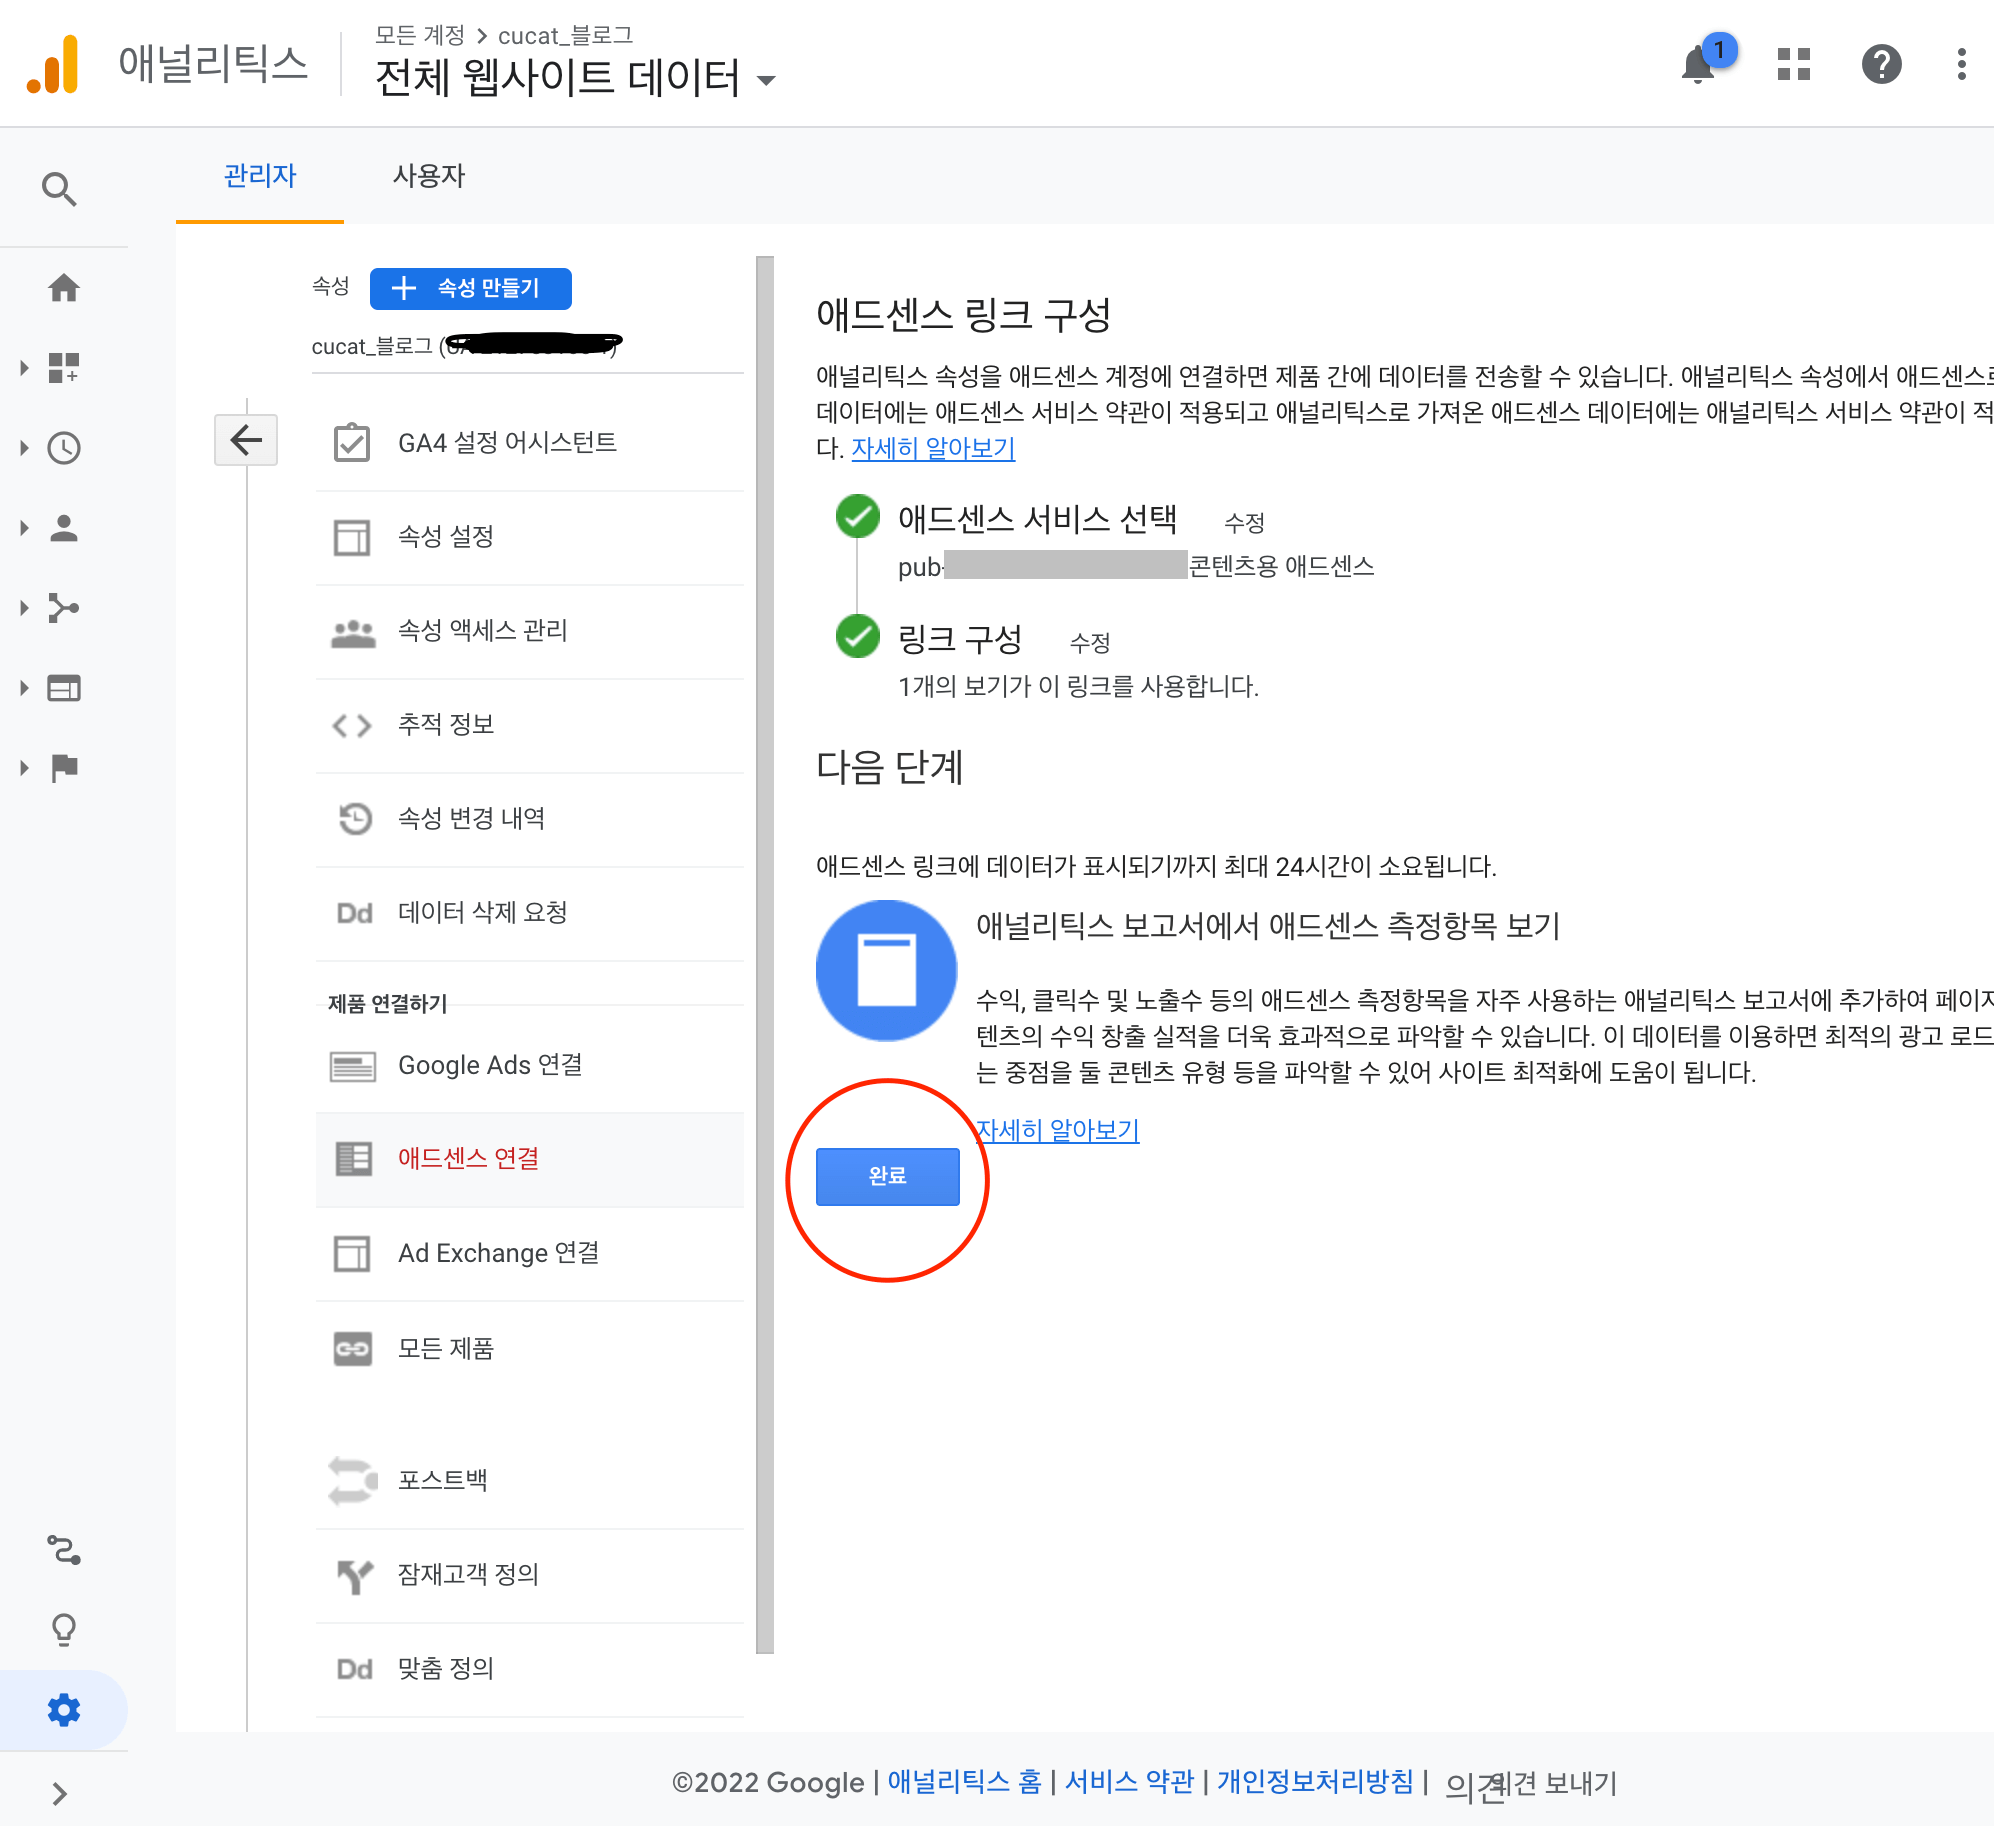Open Discover lightbulb icon
This screenshot has height=1826, width=1994.
coord(64,1630)
